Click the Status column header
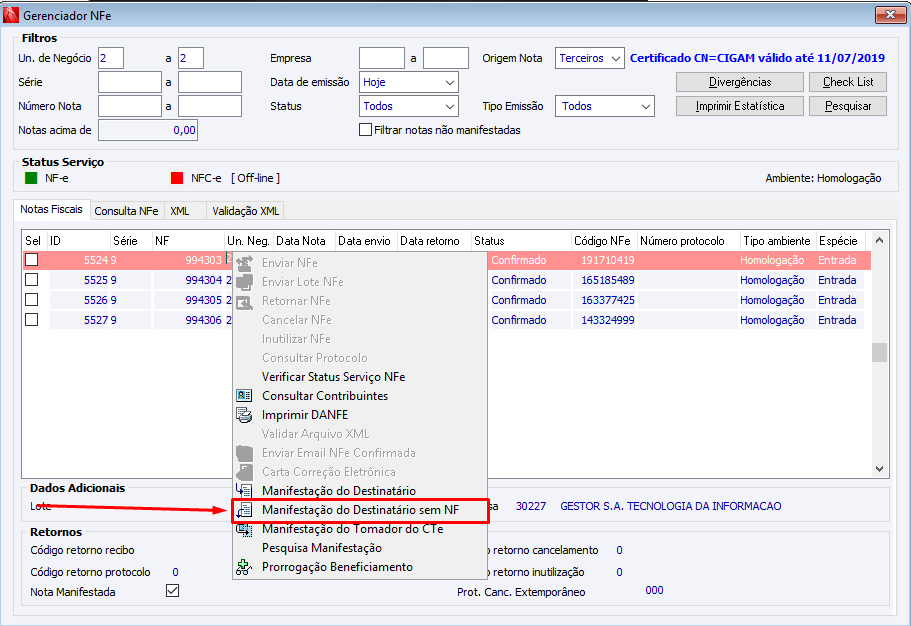 (521, 241)
